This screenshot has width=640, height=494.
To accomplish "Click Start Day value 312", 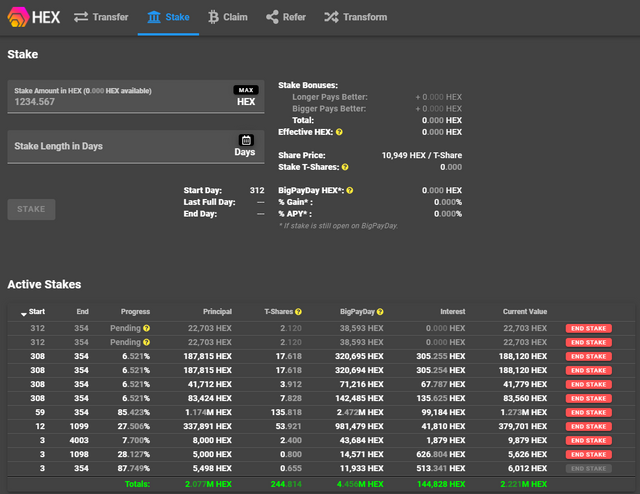I will tap(257, 190).
